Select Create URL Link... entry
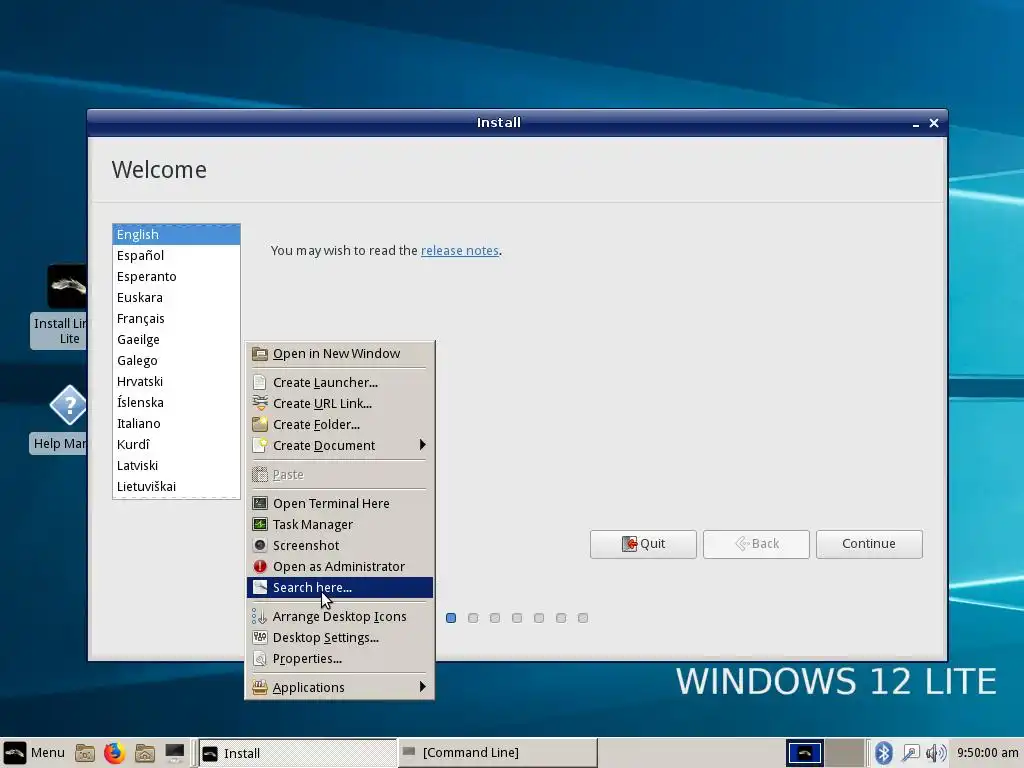Viewport: 1024px width, 768px height. [x=340, y=404]
